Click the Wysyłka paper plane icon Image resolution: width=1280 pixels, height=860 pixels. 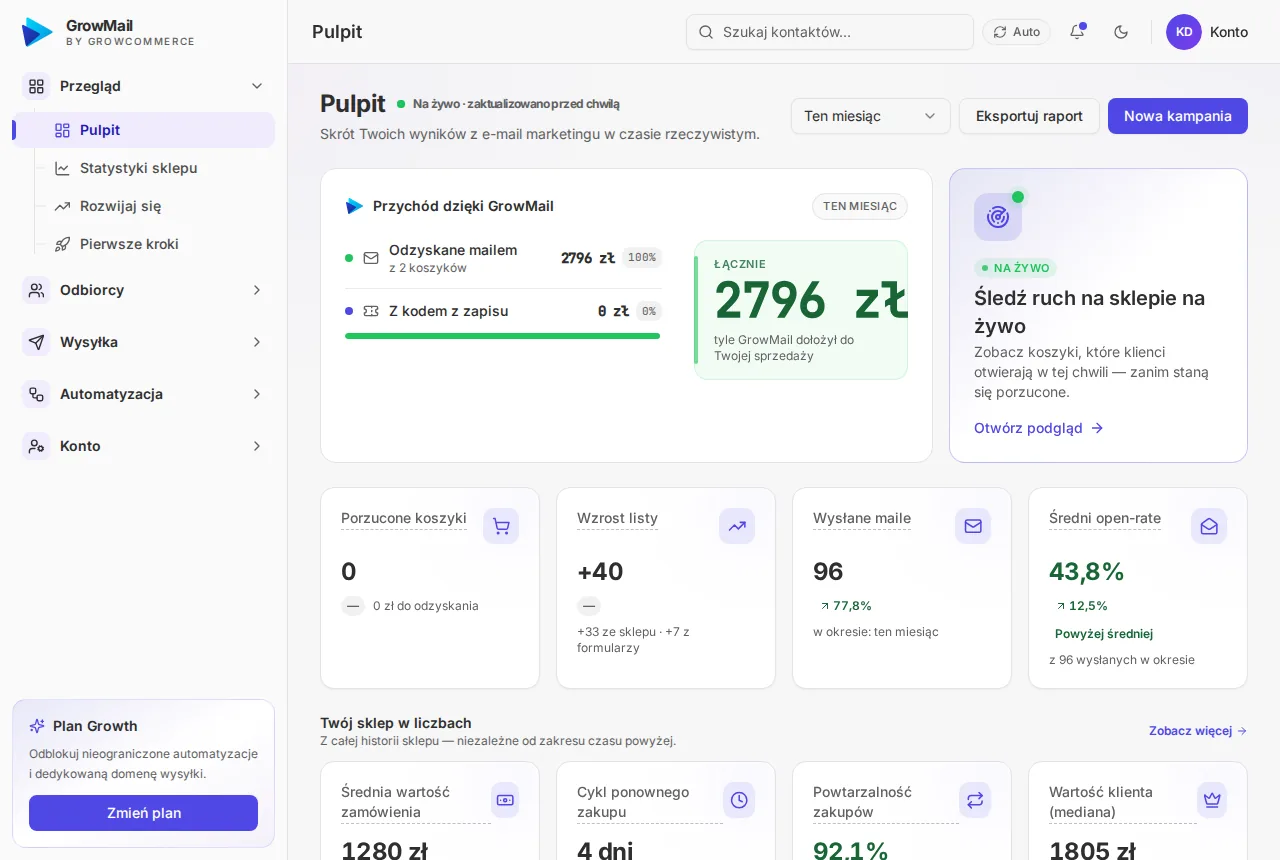pos(36,342)
